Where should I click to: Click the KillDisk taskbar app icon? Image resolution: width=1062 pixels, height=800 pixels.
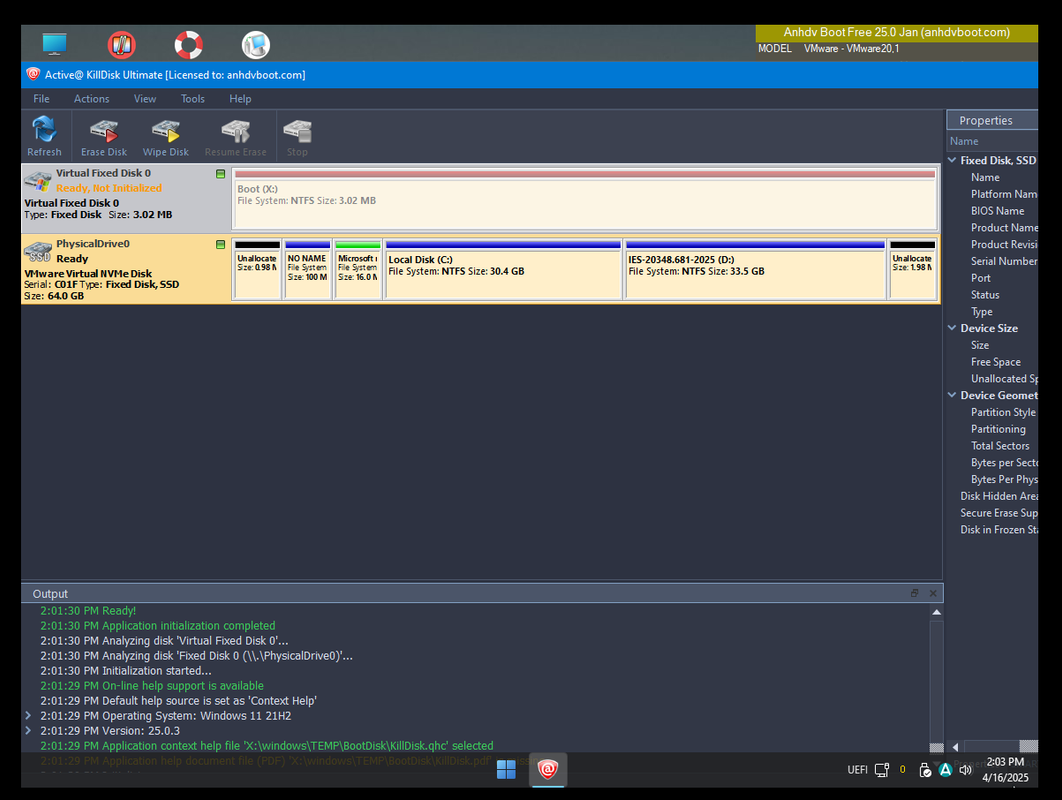[x=547, y=770]
